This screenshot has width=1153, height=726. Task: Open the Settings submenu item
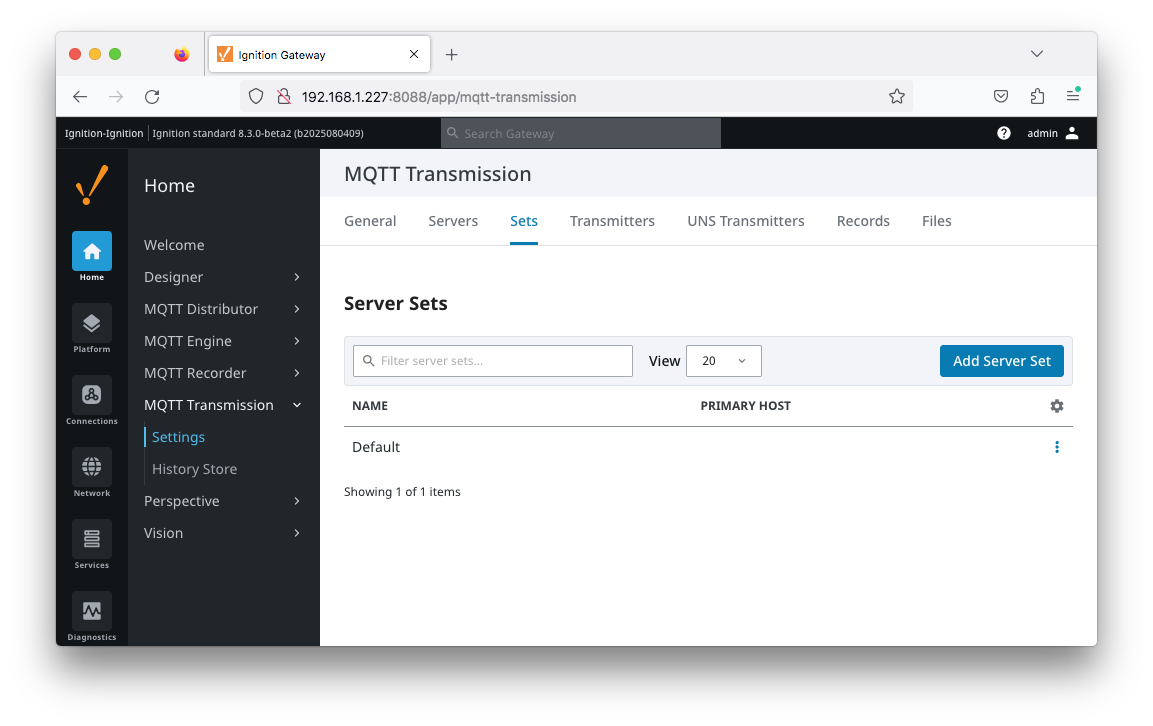click(178, 437)
